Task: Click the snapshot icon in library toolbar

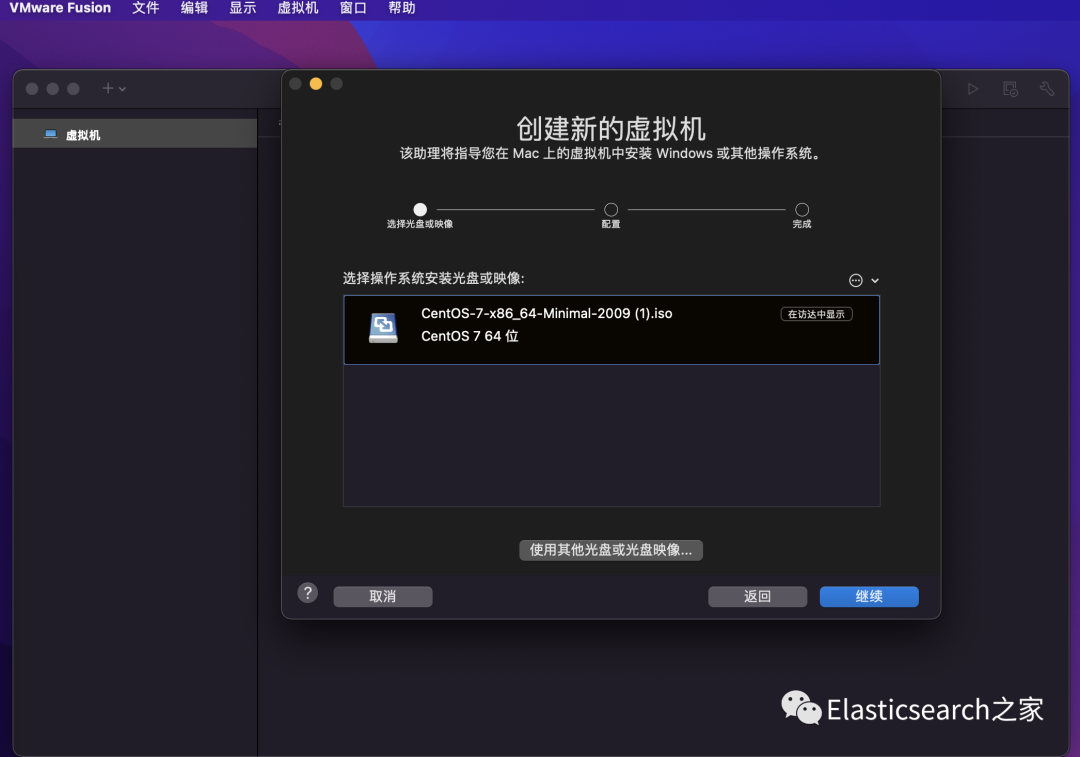Action: pyautogui.click(x=1010, y=89)
